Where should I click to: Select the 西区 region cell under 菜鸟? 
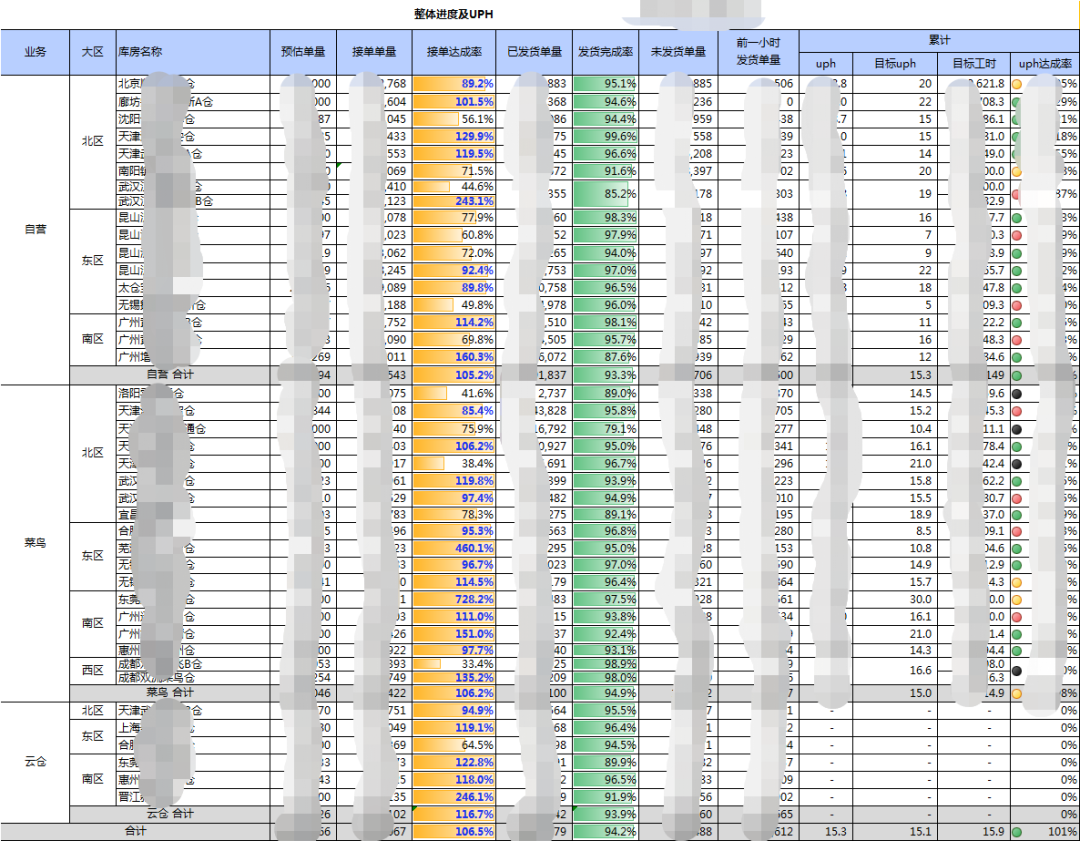[x=92, y=670]
